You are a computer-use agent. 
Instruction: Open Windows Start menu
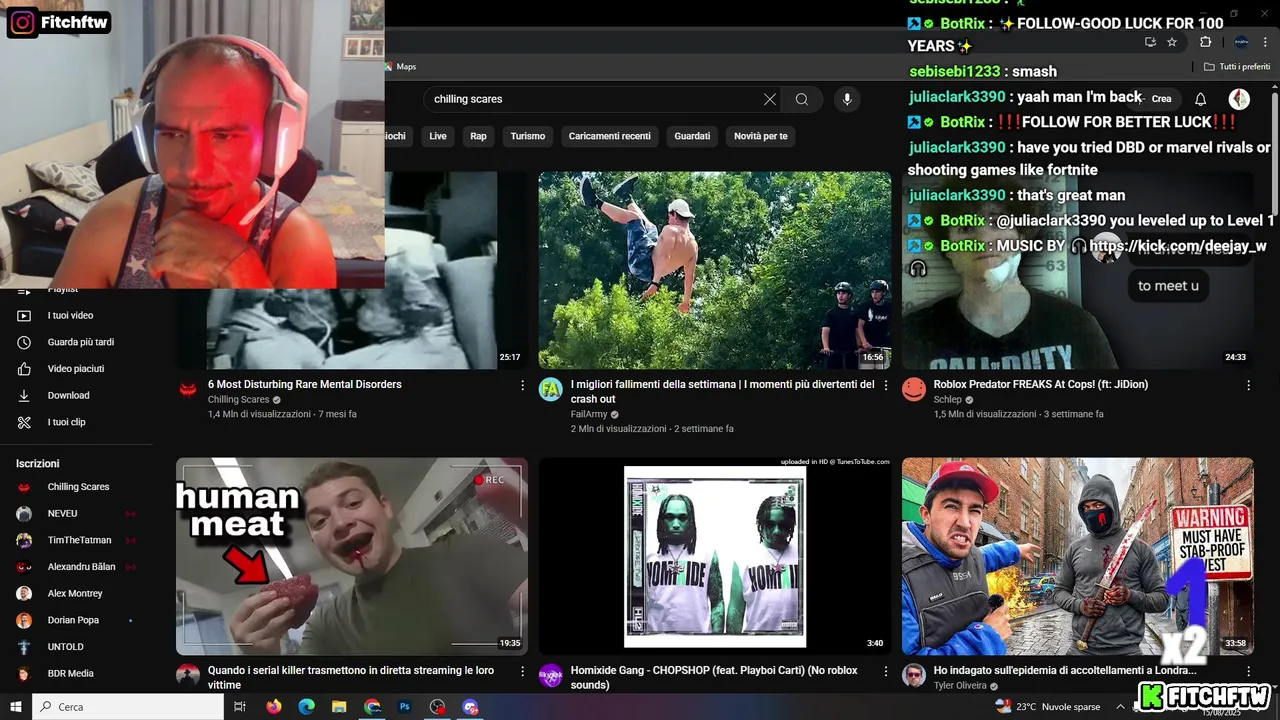pos(16,707)
